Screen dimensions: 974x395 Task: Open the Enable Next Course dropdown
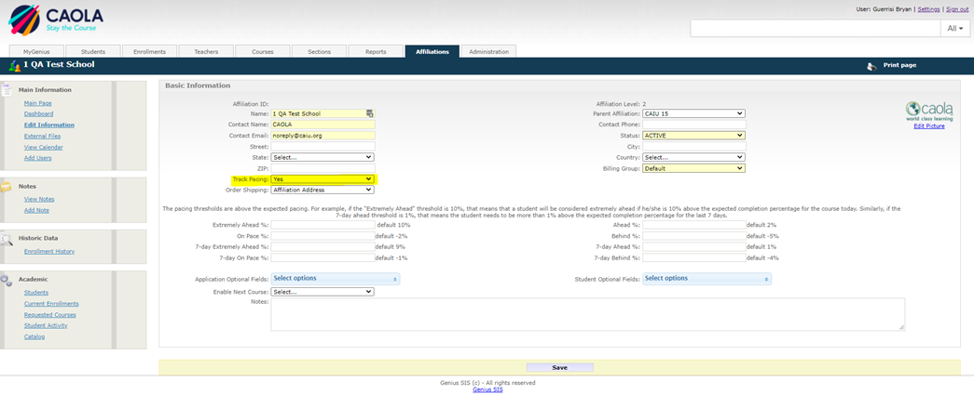[322, 292]
